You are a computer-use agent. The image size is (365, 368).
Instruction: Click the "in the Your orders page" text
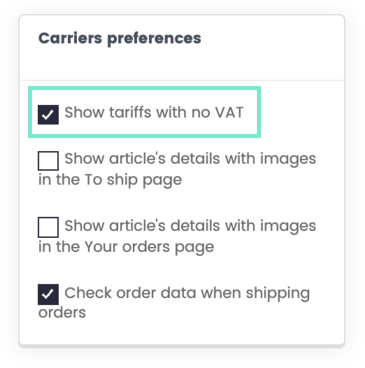(x=126, y=247)
